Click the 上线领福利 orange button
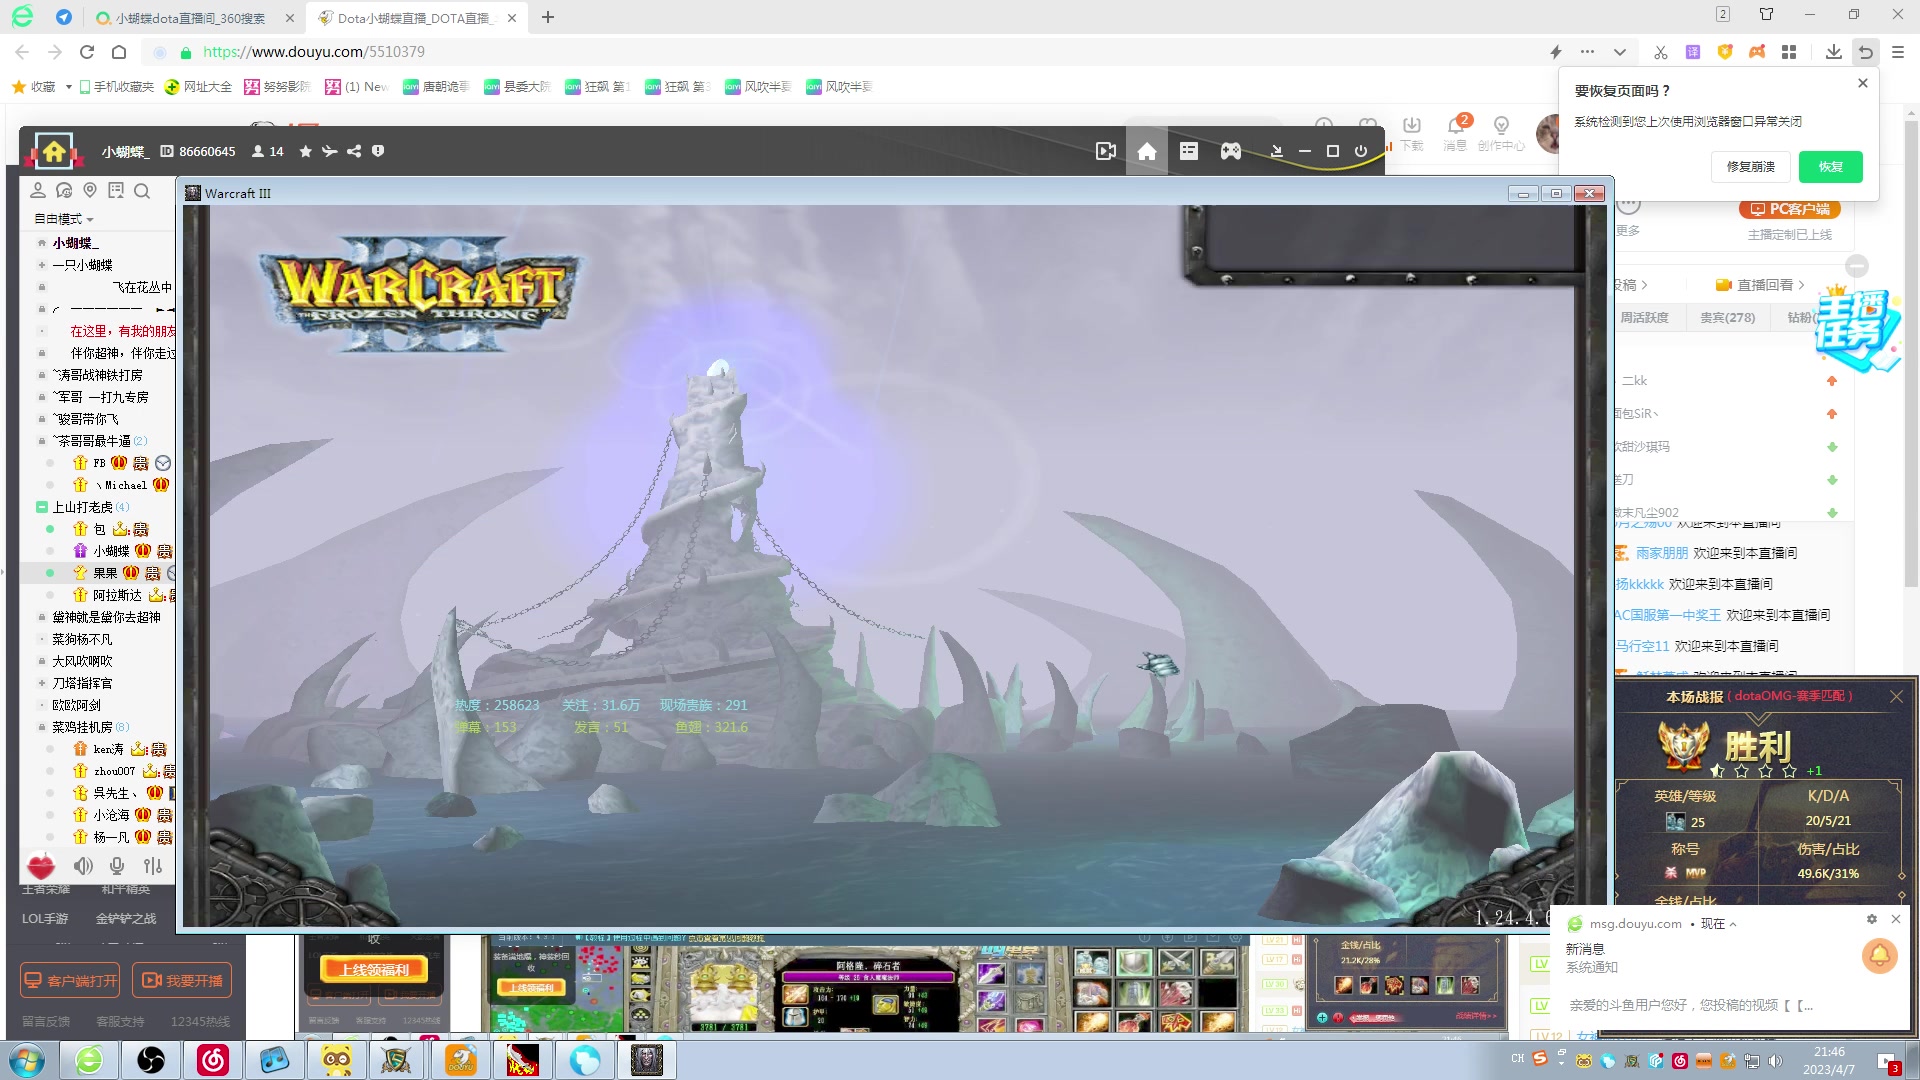The width and height of the screenshot is (1920, 1080). pos(374,969)
